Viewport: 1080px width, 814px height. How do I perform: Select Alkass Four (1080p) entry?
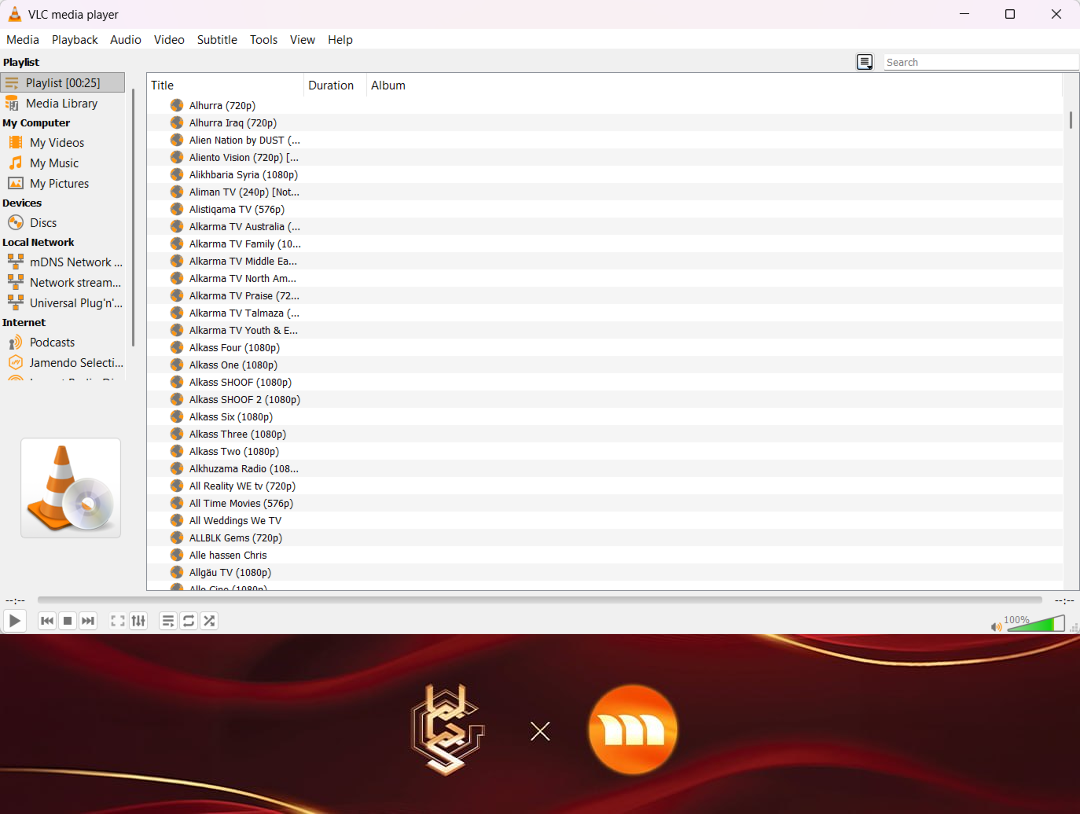pyautogui.click(x=605, y=348)
